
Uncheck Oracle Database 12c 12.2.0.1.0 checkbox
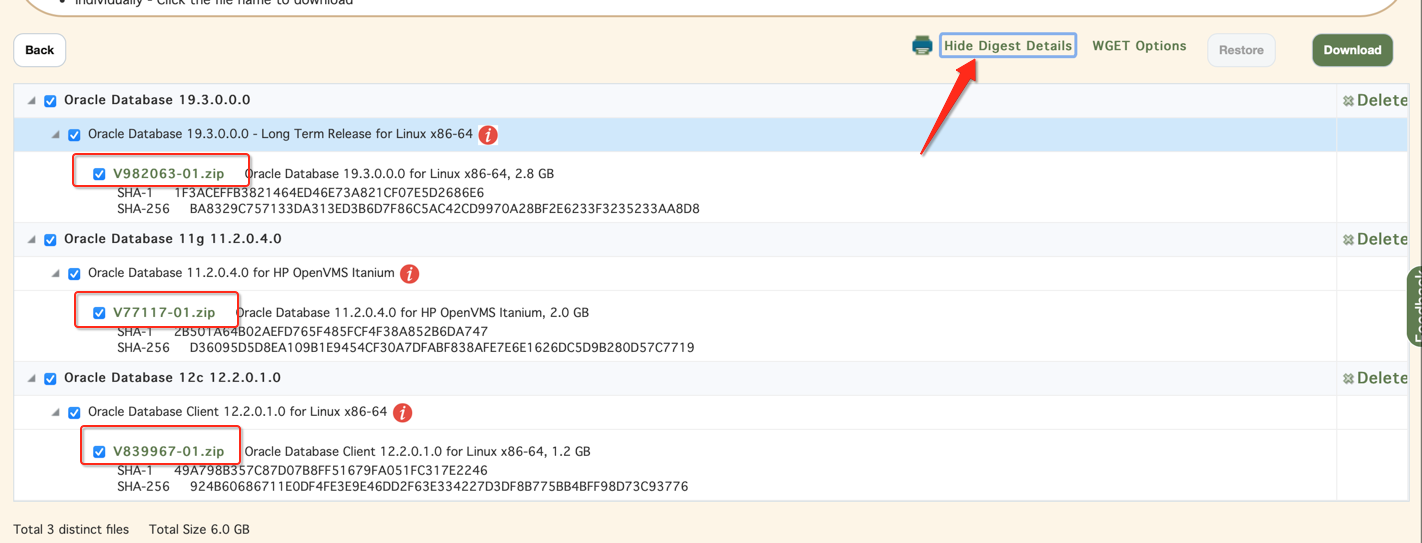(x=50, y=379)
